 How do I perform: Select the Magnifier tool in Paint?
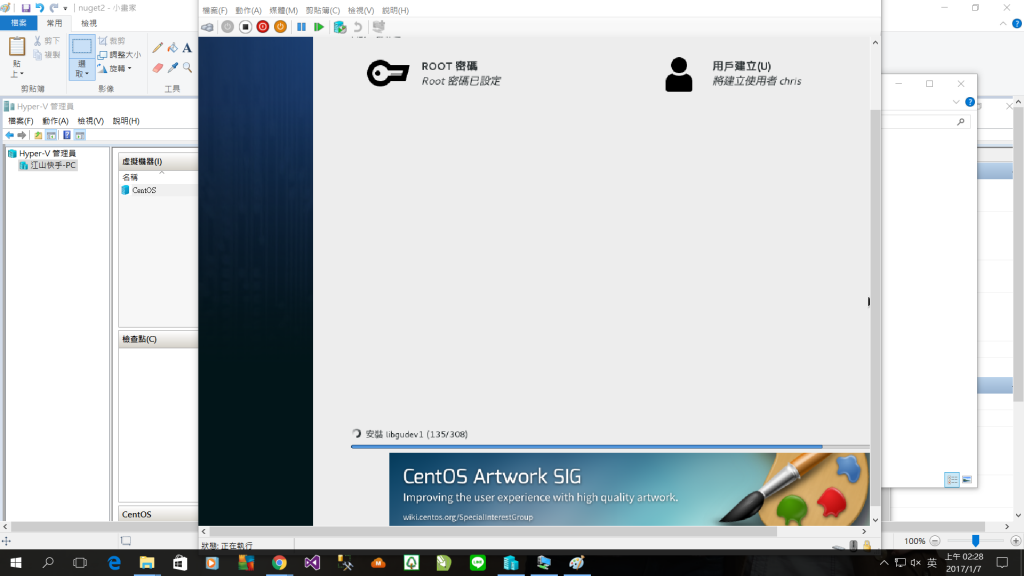coord(187,67)
